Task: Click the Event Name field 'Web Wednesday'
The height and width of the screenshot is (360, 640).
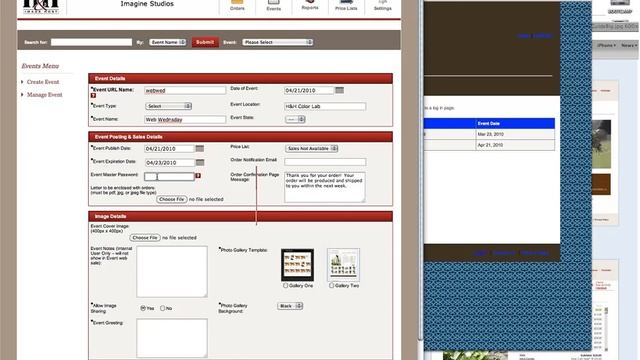Action: [185, 120]
